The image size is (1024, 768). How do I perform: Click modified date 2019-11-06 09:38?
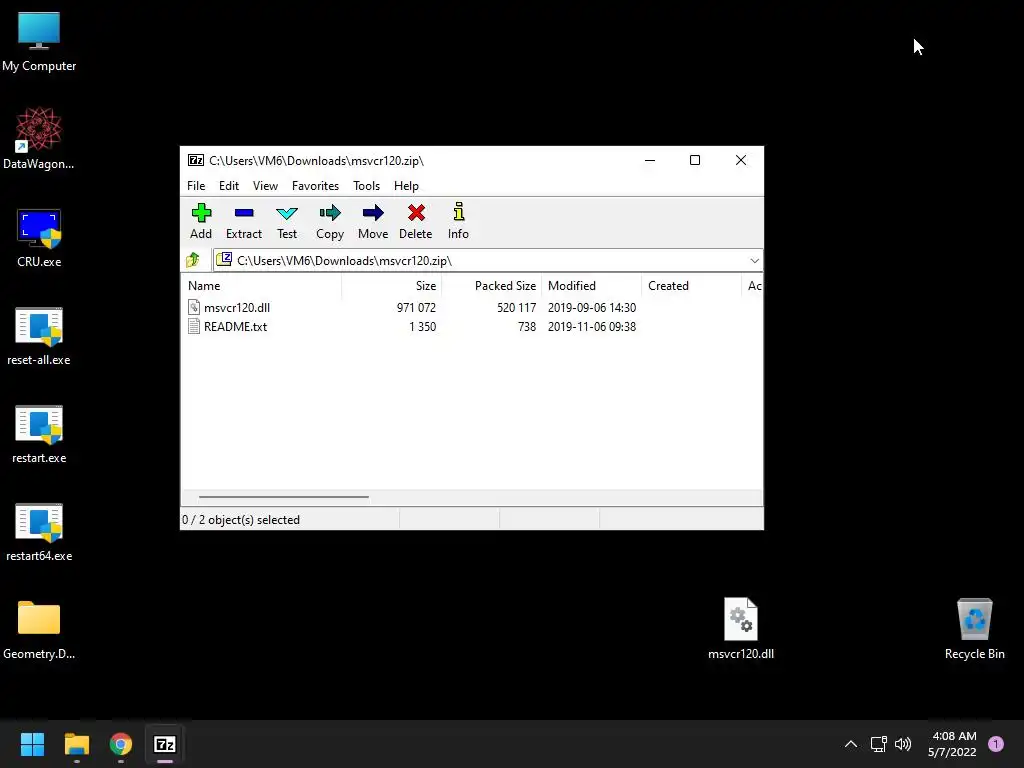tap(592, 327)
